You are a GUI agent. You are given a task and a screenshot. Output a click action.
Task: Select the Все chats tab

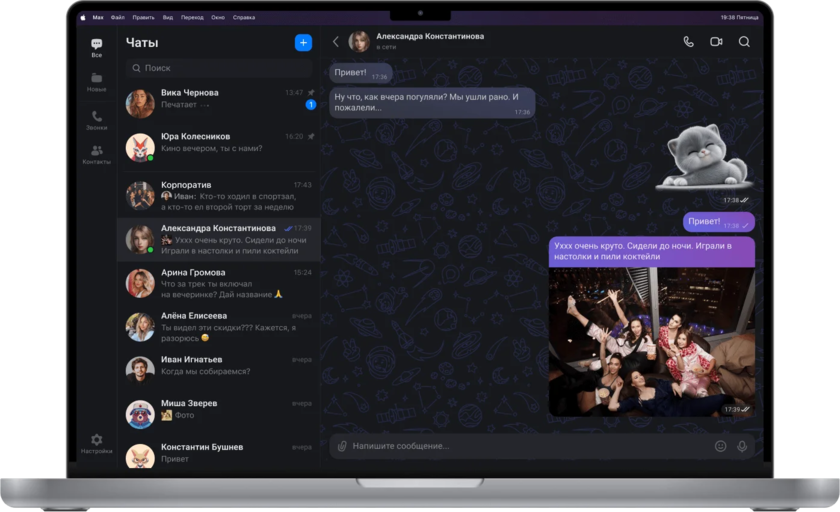click(96, 47)
